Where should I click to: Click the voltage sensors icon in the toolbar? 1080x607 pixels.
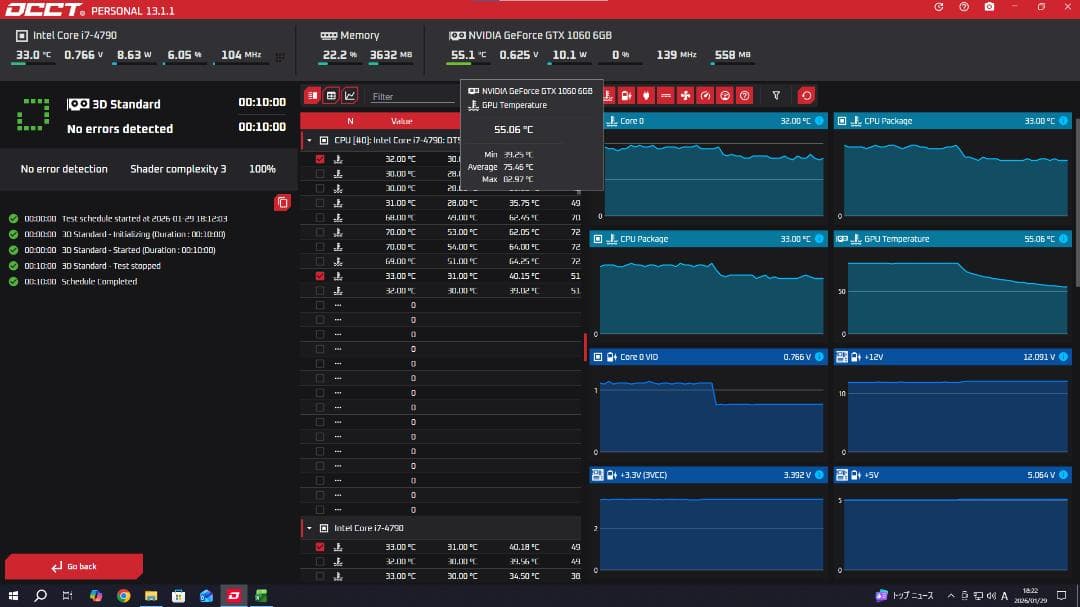pos(627,95)
